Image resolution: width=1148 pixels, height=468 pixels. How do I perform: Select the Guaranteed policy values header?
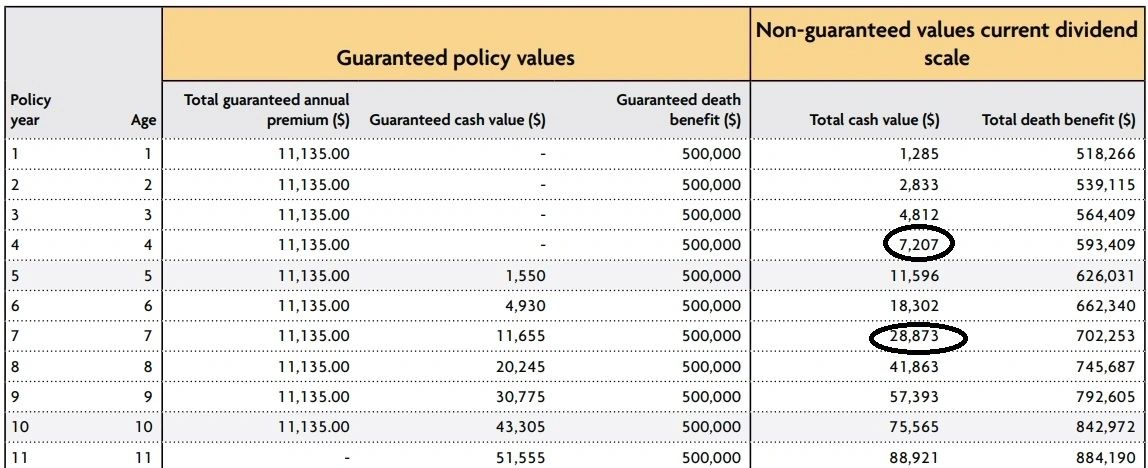pos(455,58)
